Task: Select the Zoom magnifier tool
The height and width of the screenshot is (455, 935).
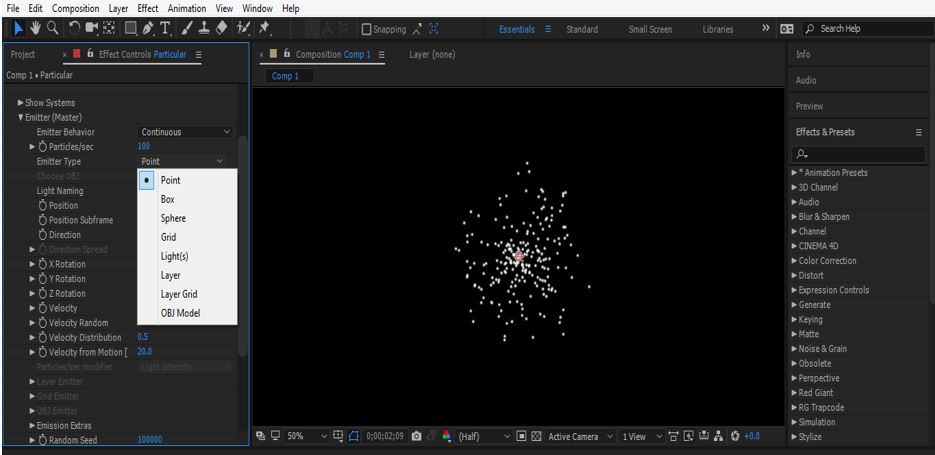Action: click(52, 28)
